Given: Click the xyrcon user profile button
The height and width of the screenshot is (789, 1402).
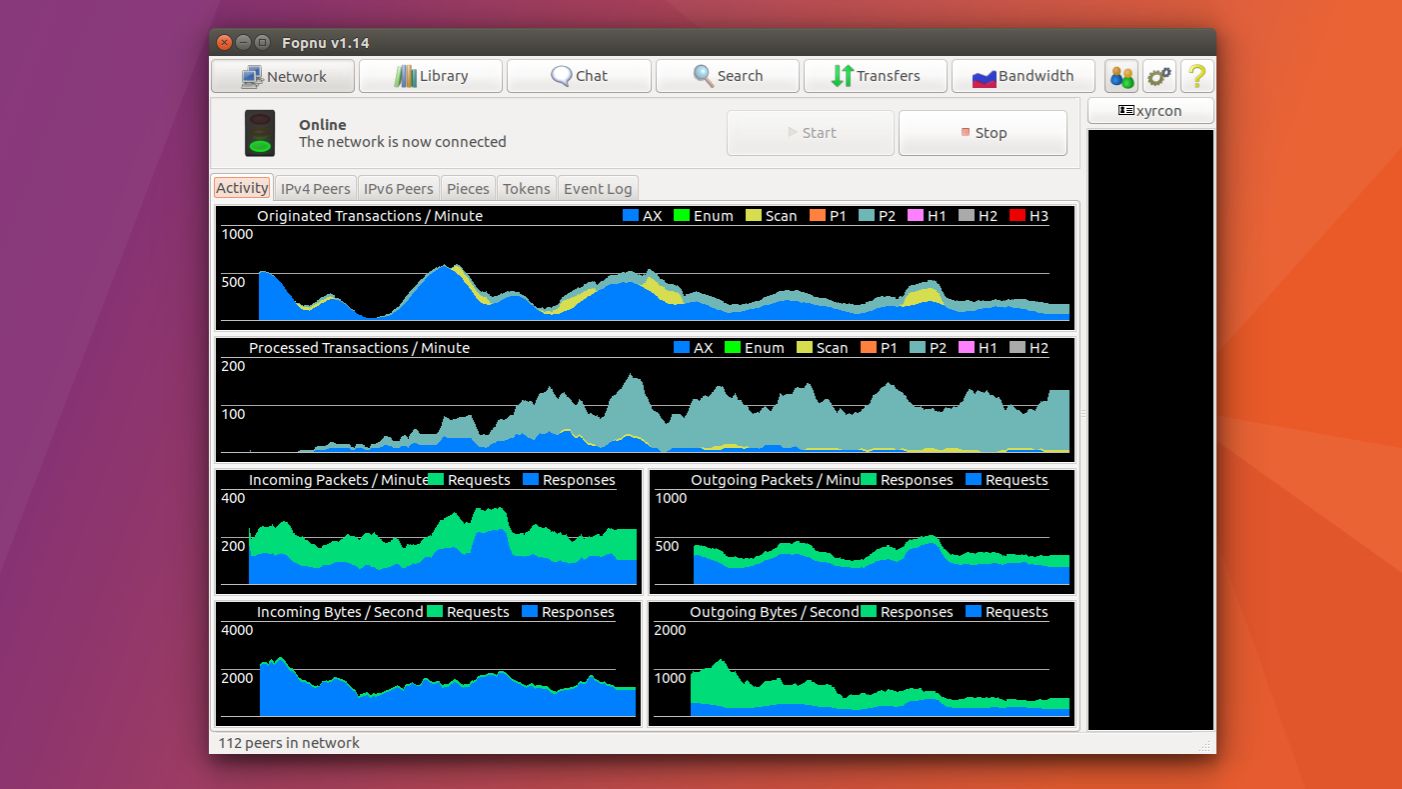Looking at the screenshot, I should (1150, 111).
